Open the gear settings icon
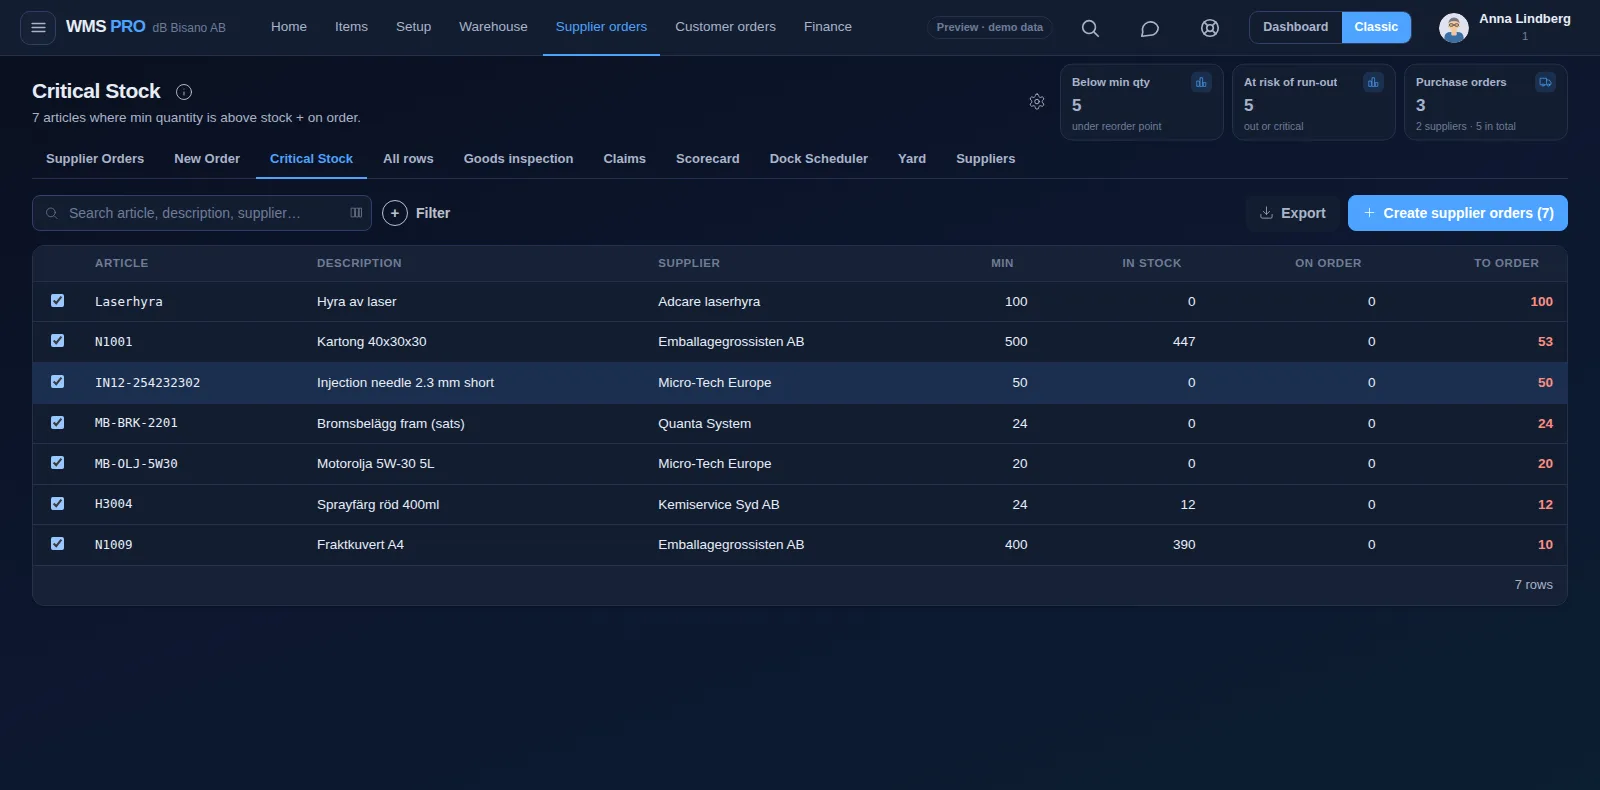Image resolution: width=1600 pixels, height=790 pixels. click(x=1037, y=101)
